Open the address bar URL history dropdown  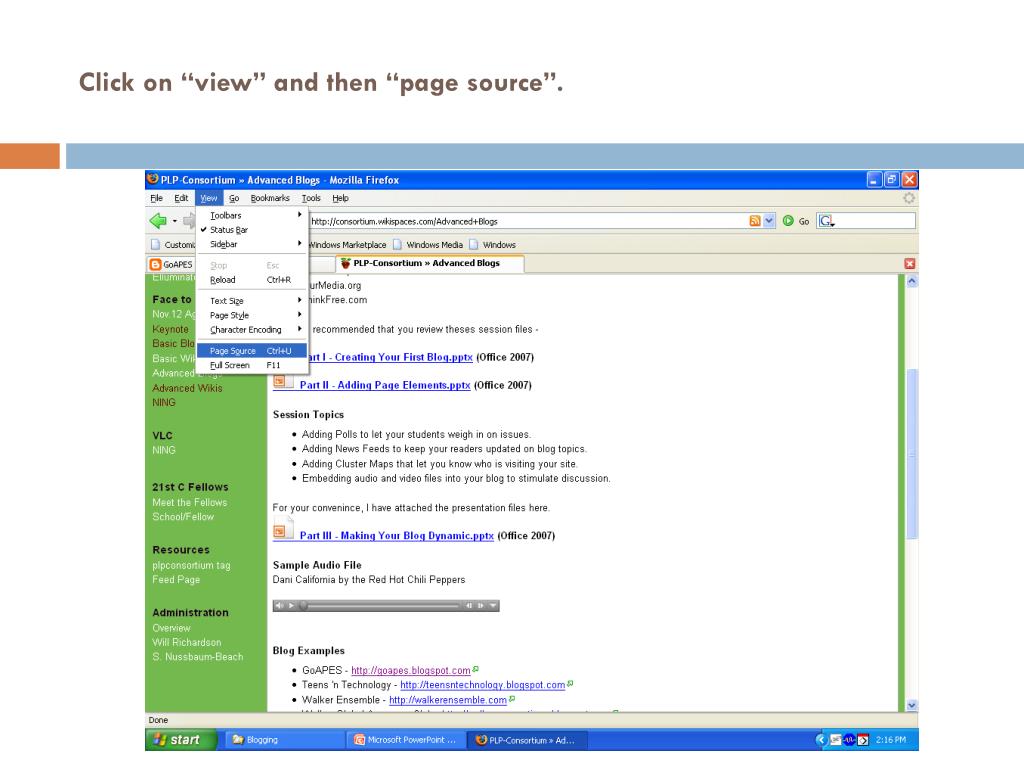tap(769, 221)
